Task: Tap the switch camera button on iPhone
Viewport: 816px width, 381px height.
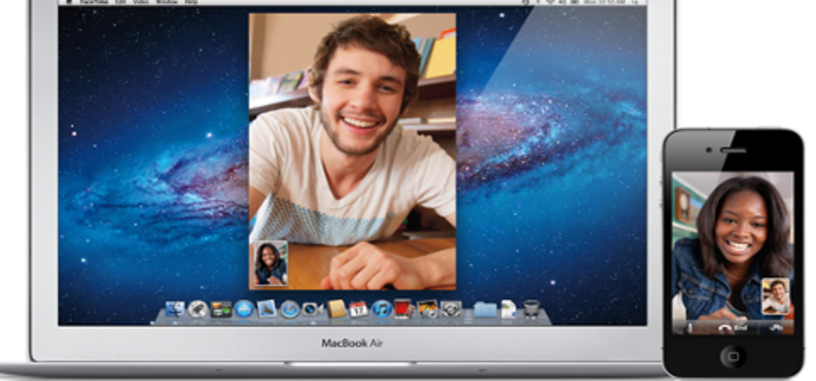Action: [x=775, y=327]
